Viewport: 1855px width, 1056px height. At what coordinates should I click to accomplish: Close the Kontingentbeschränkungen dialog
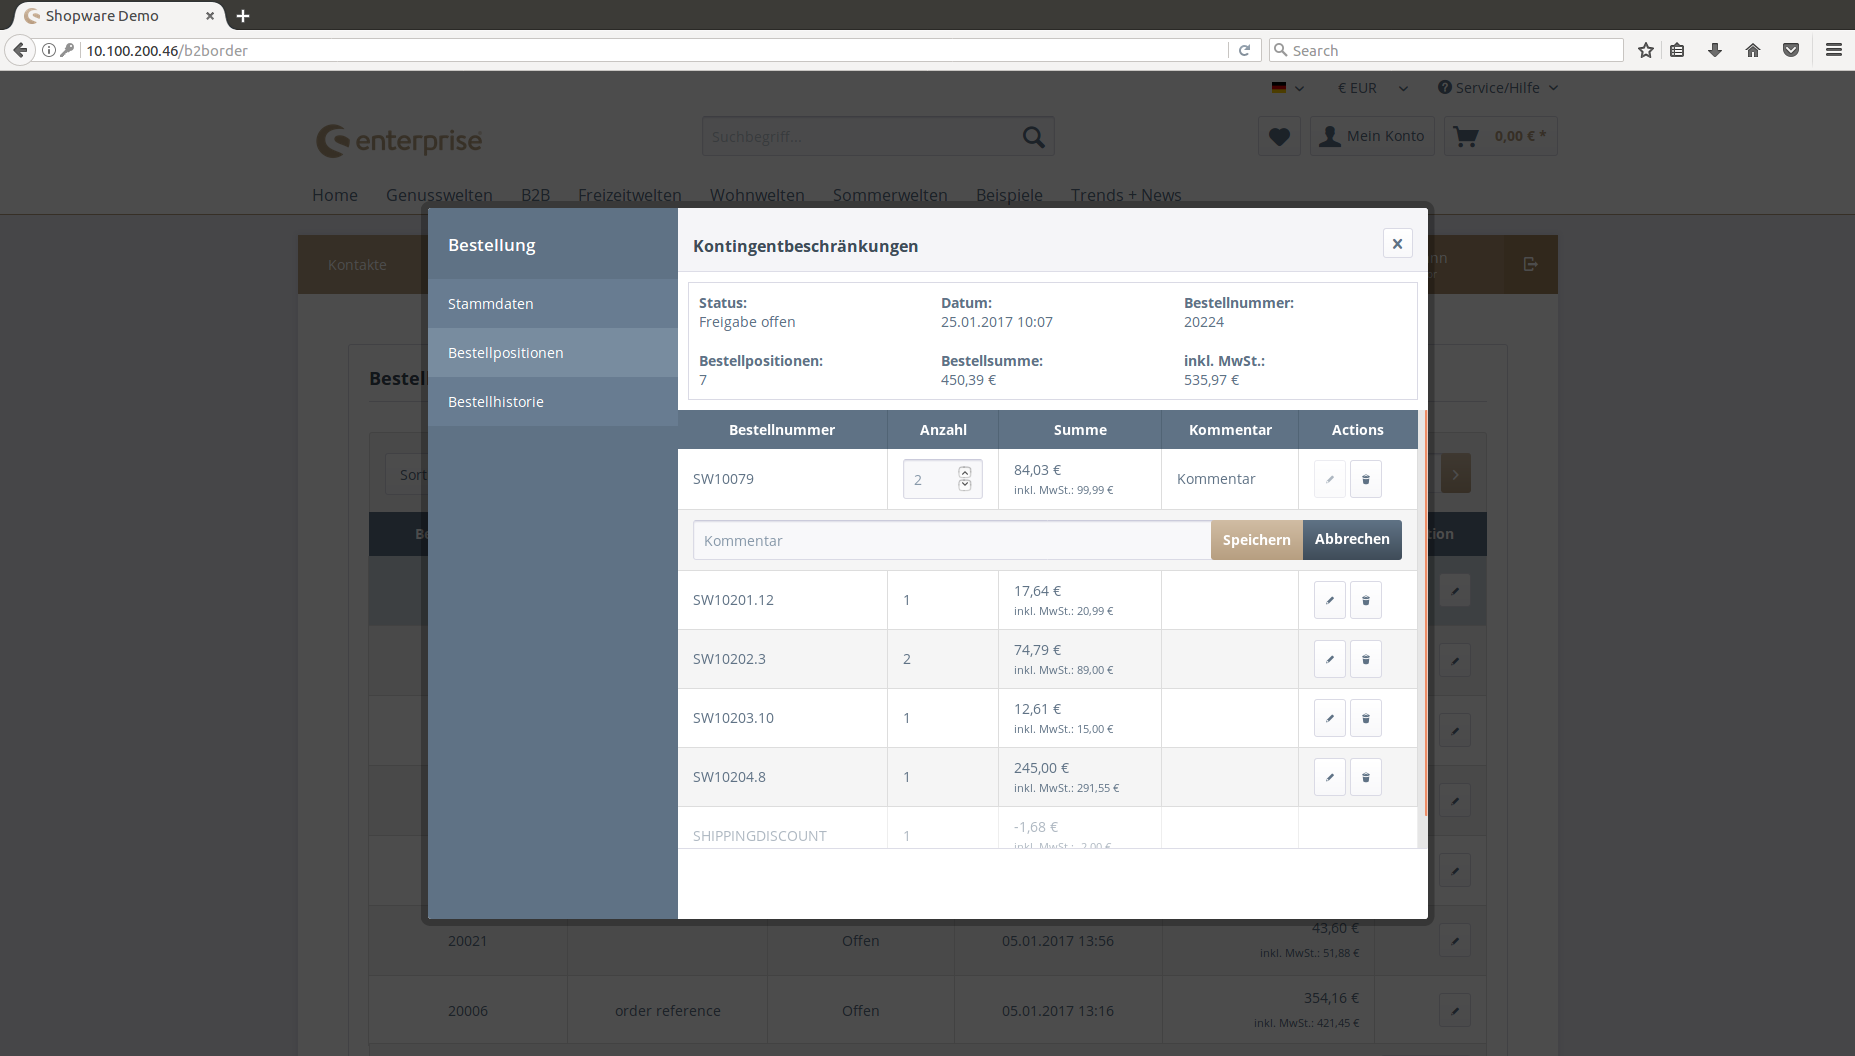pos(1397,244)
